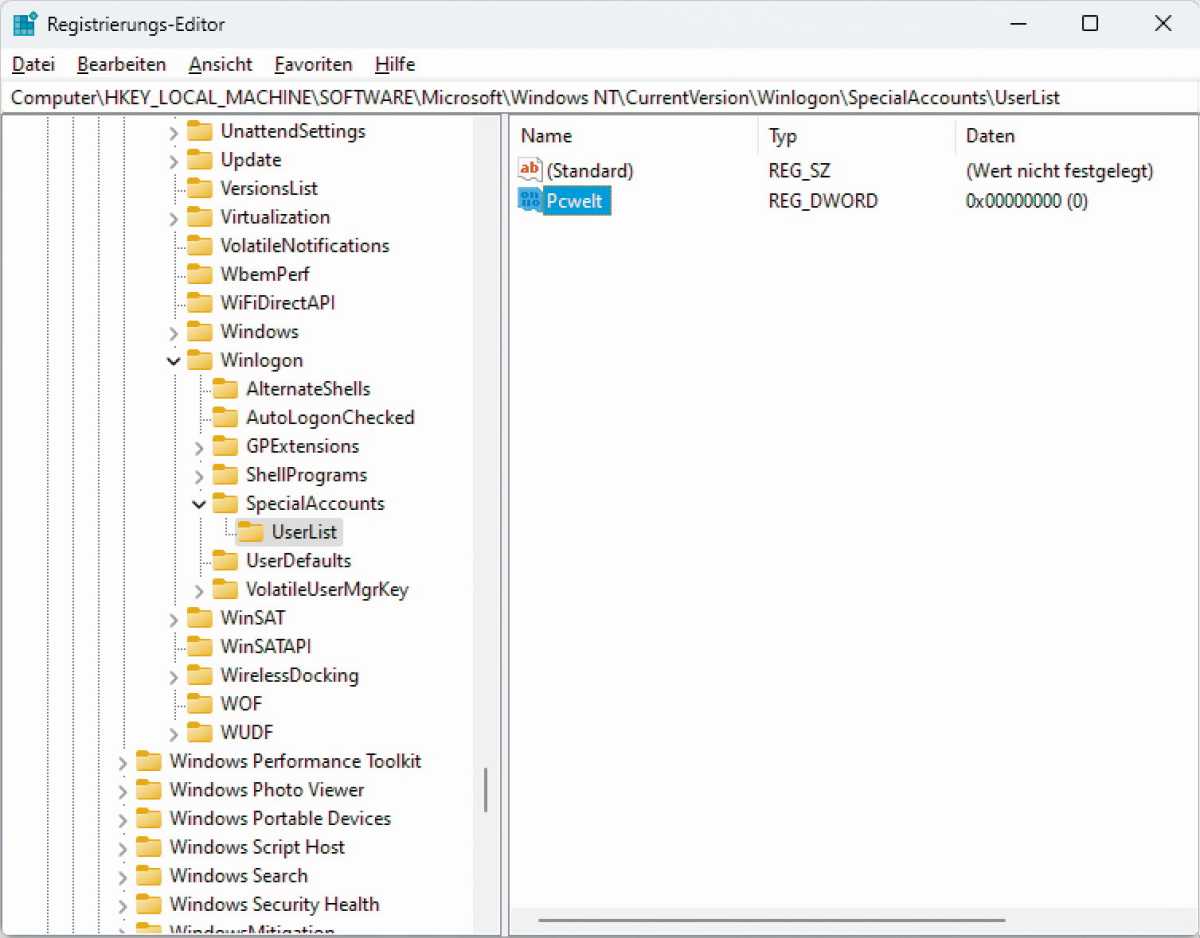Expand the WirelessDocking key
This screenshot has height=938, width=1200.
174,677
